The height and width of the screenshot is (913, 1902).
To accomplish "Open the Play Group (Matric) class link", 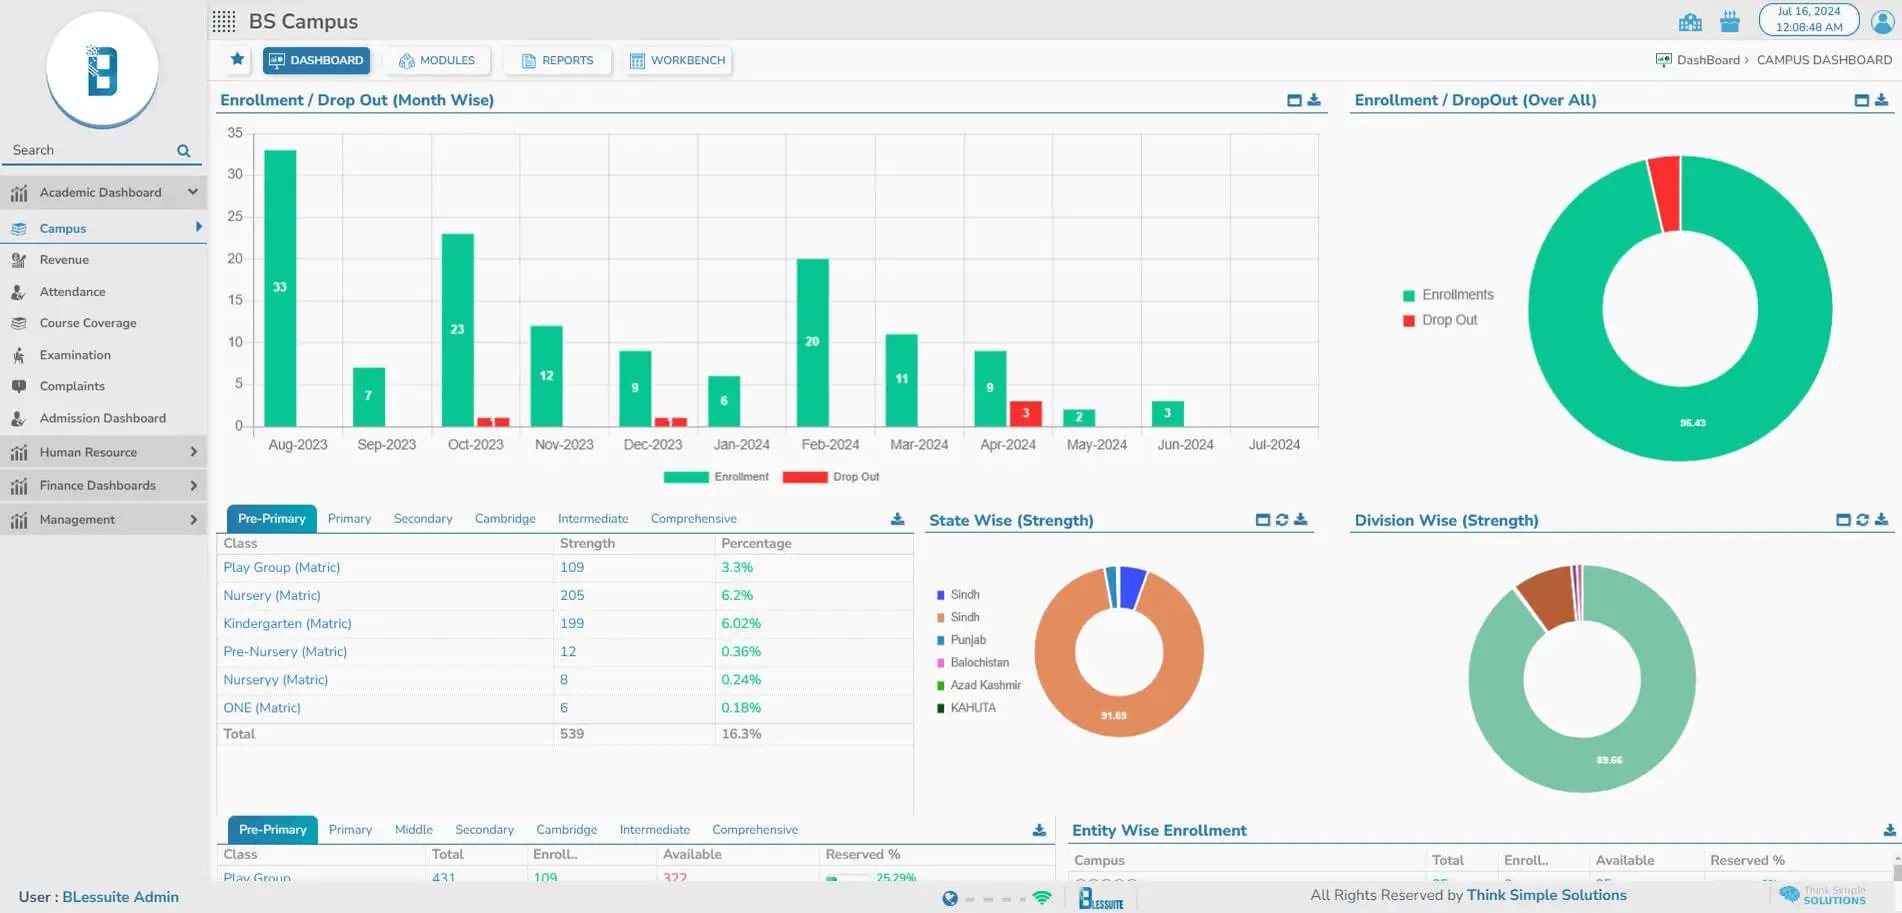I will (282, 567).
